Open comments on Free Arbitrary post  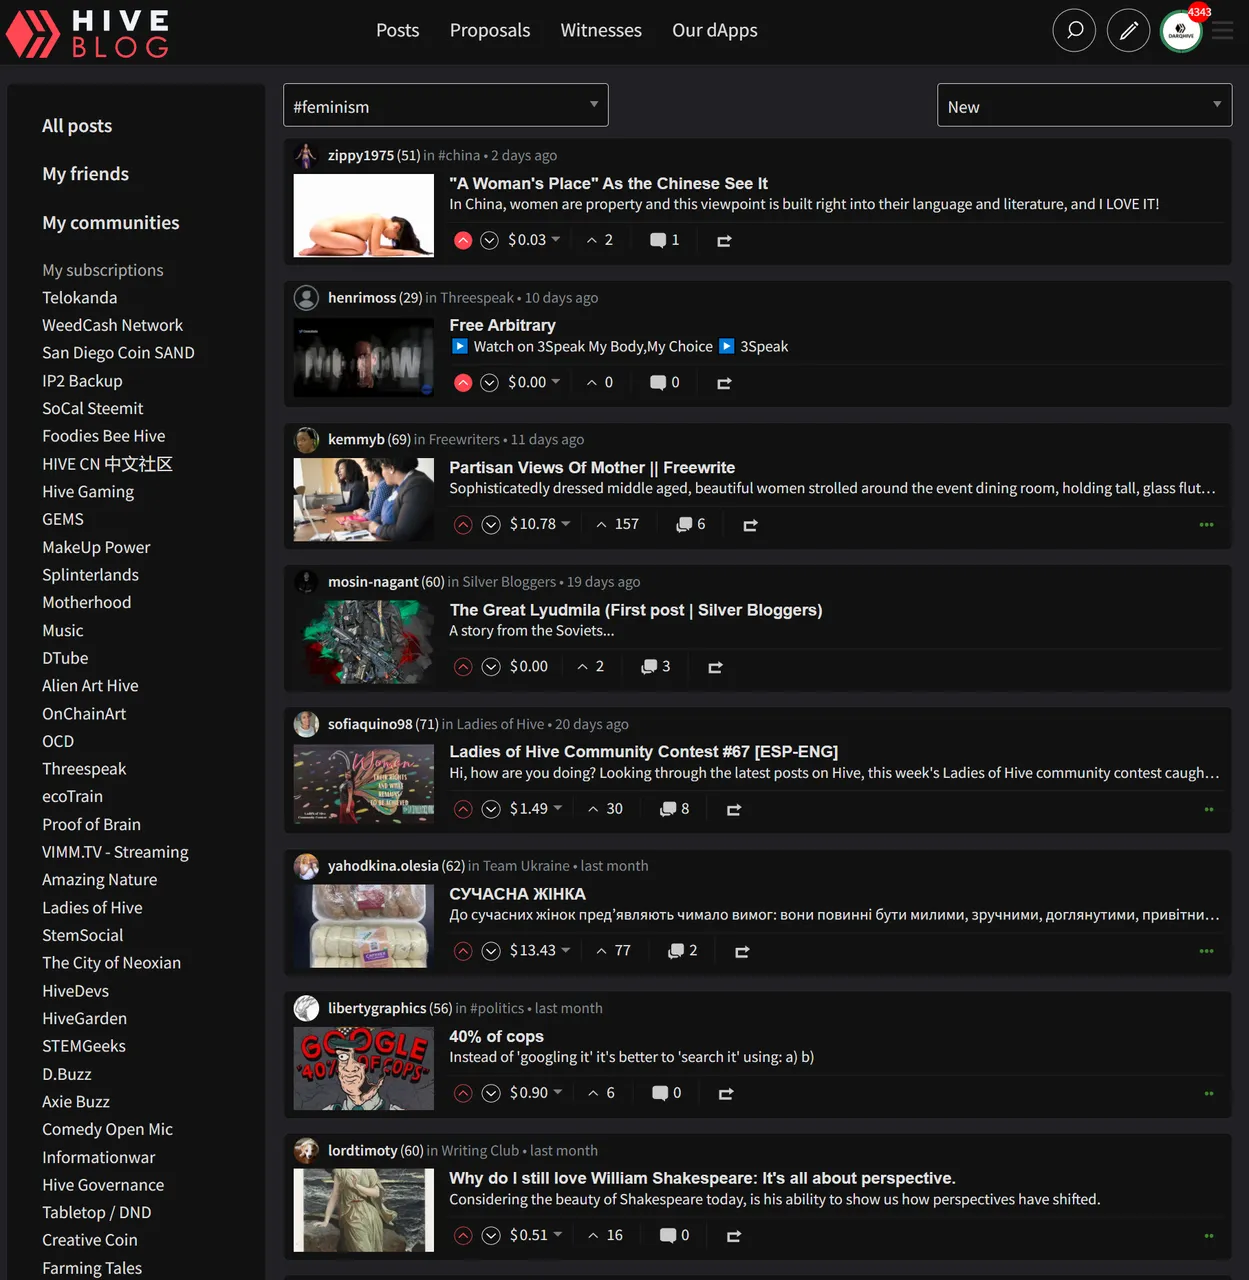pos(665,382)
